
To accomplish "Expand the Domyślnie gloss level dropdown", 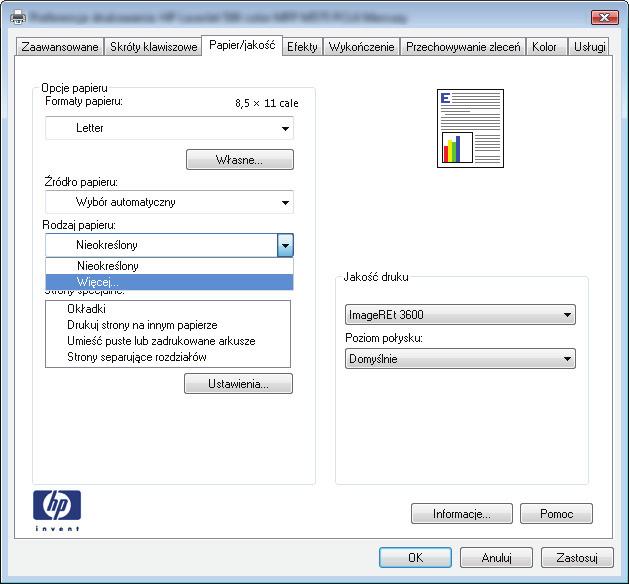I will click(x=460, y=359).
